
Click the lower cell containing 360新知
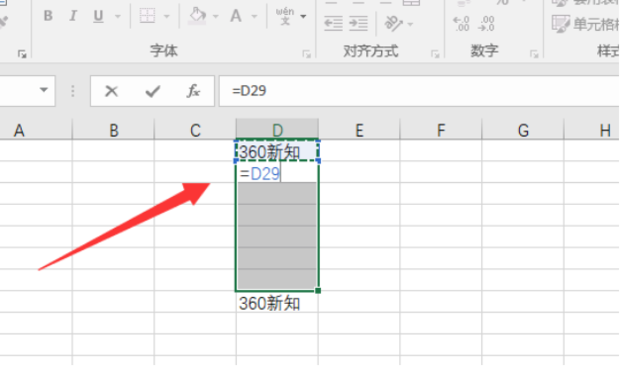pyautogui.click(x=277, y=303)
